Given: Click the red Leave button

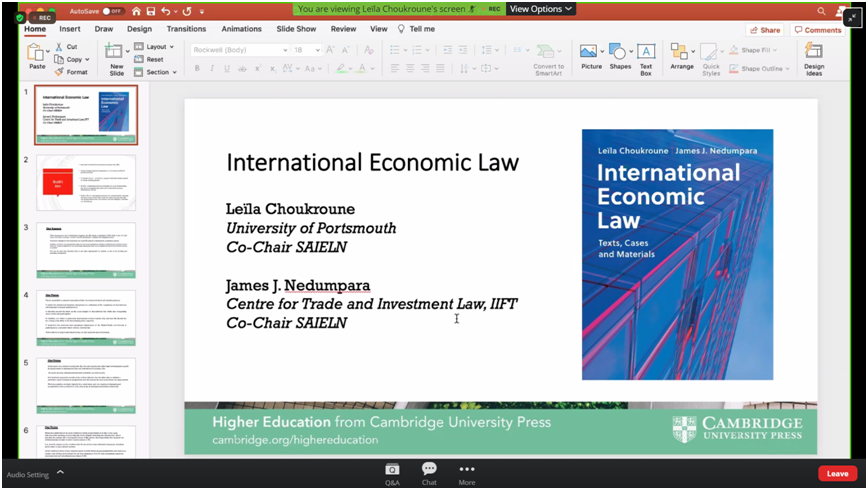Looking at the screenshot, I should [x=837, y=474].
